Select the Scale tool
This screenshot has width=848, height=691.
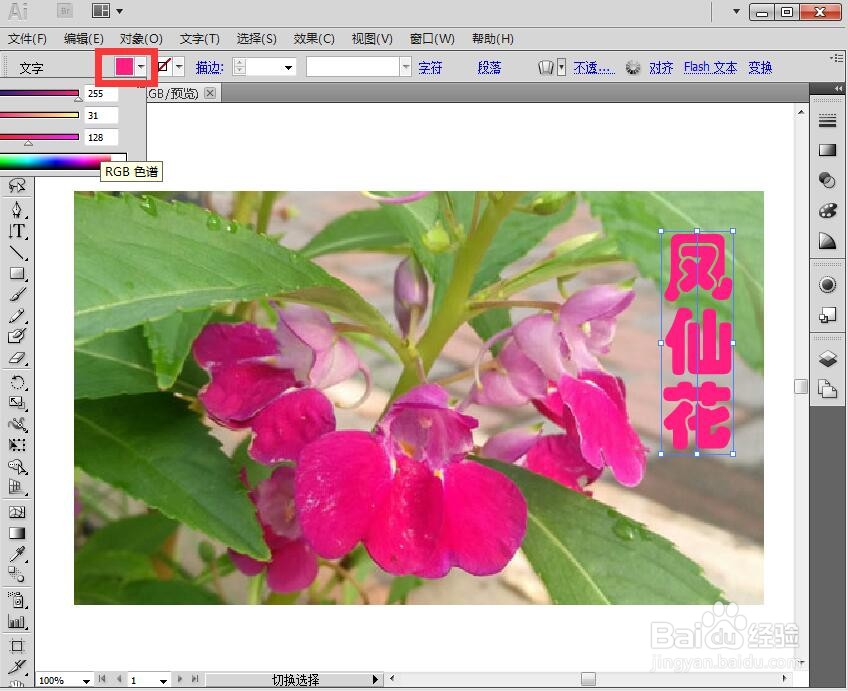coord(17,403)
